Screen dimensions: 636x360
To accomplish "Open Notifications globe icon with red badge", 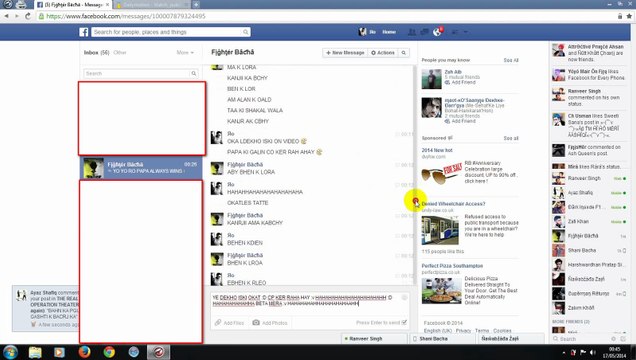I will click(437, 32).
